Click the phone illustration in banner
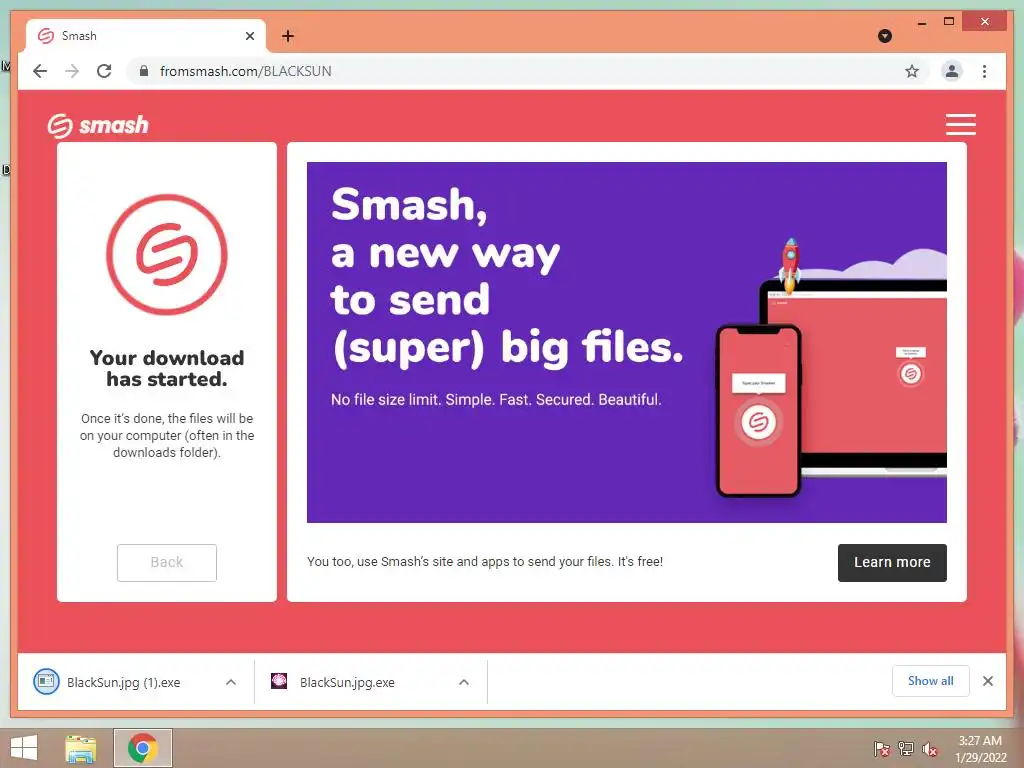 click(759, 411)
